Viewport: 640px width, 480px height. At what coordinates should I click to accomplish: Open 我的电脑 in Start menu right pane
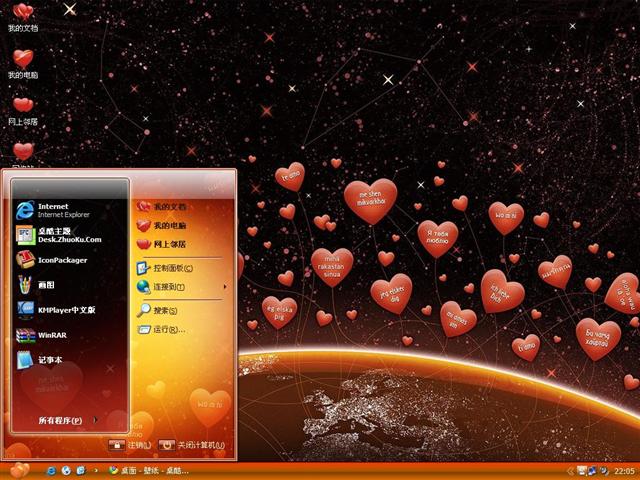162,225
